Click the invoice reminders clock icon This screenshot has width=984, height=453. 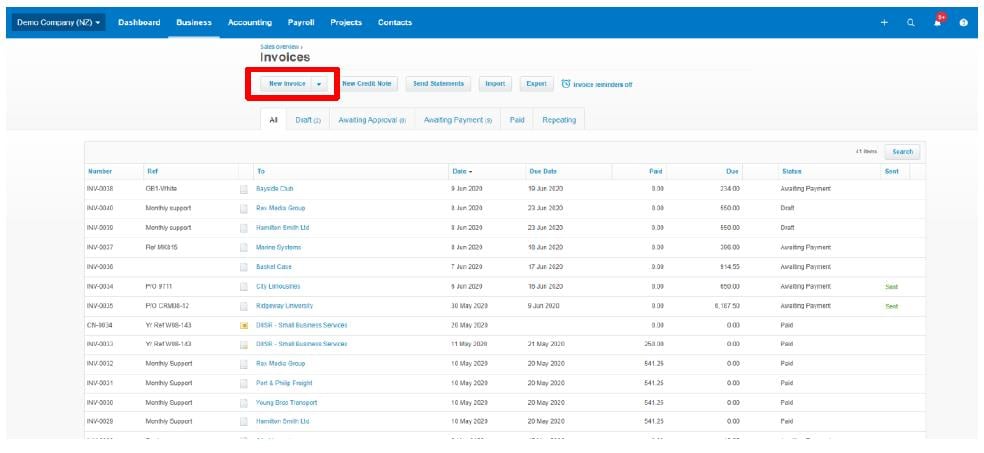point(566,84)
